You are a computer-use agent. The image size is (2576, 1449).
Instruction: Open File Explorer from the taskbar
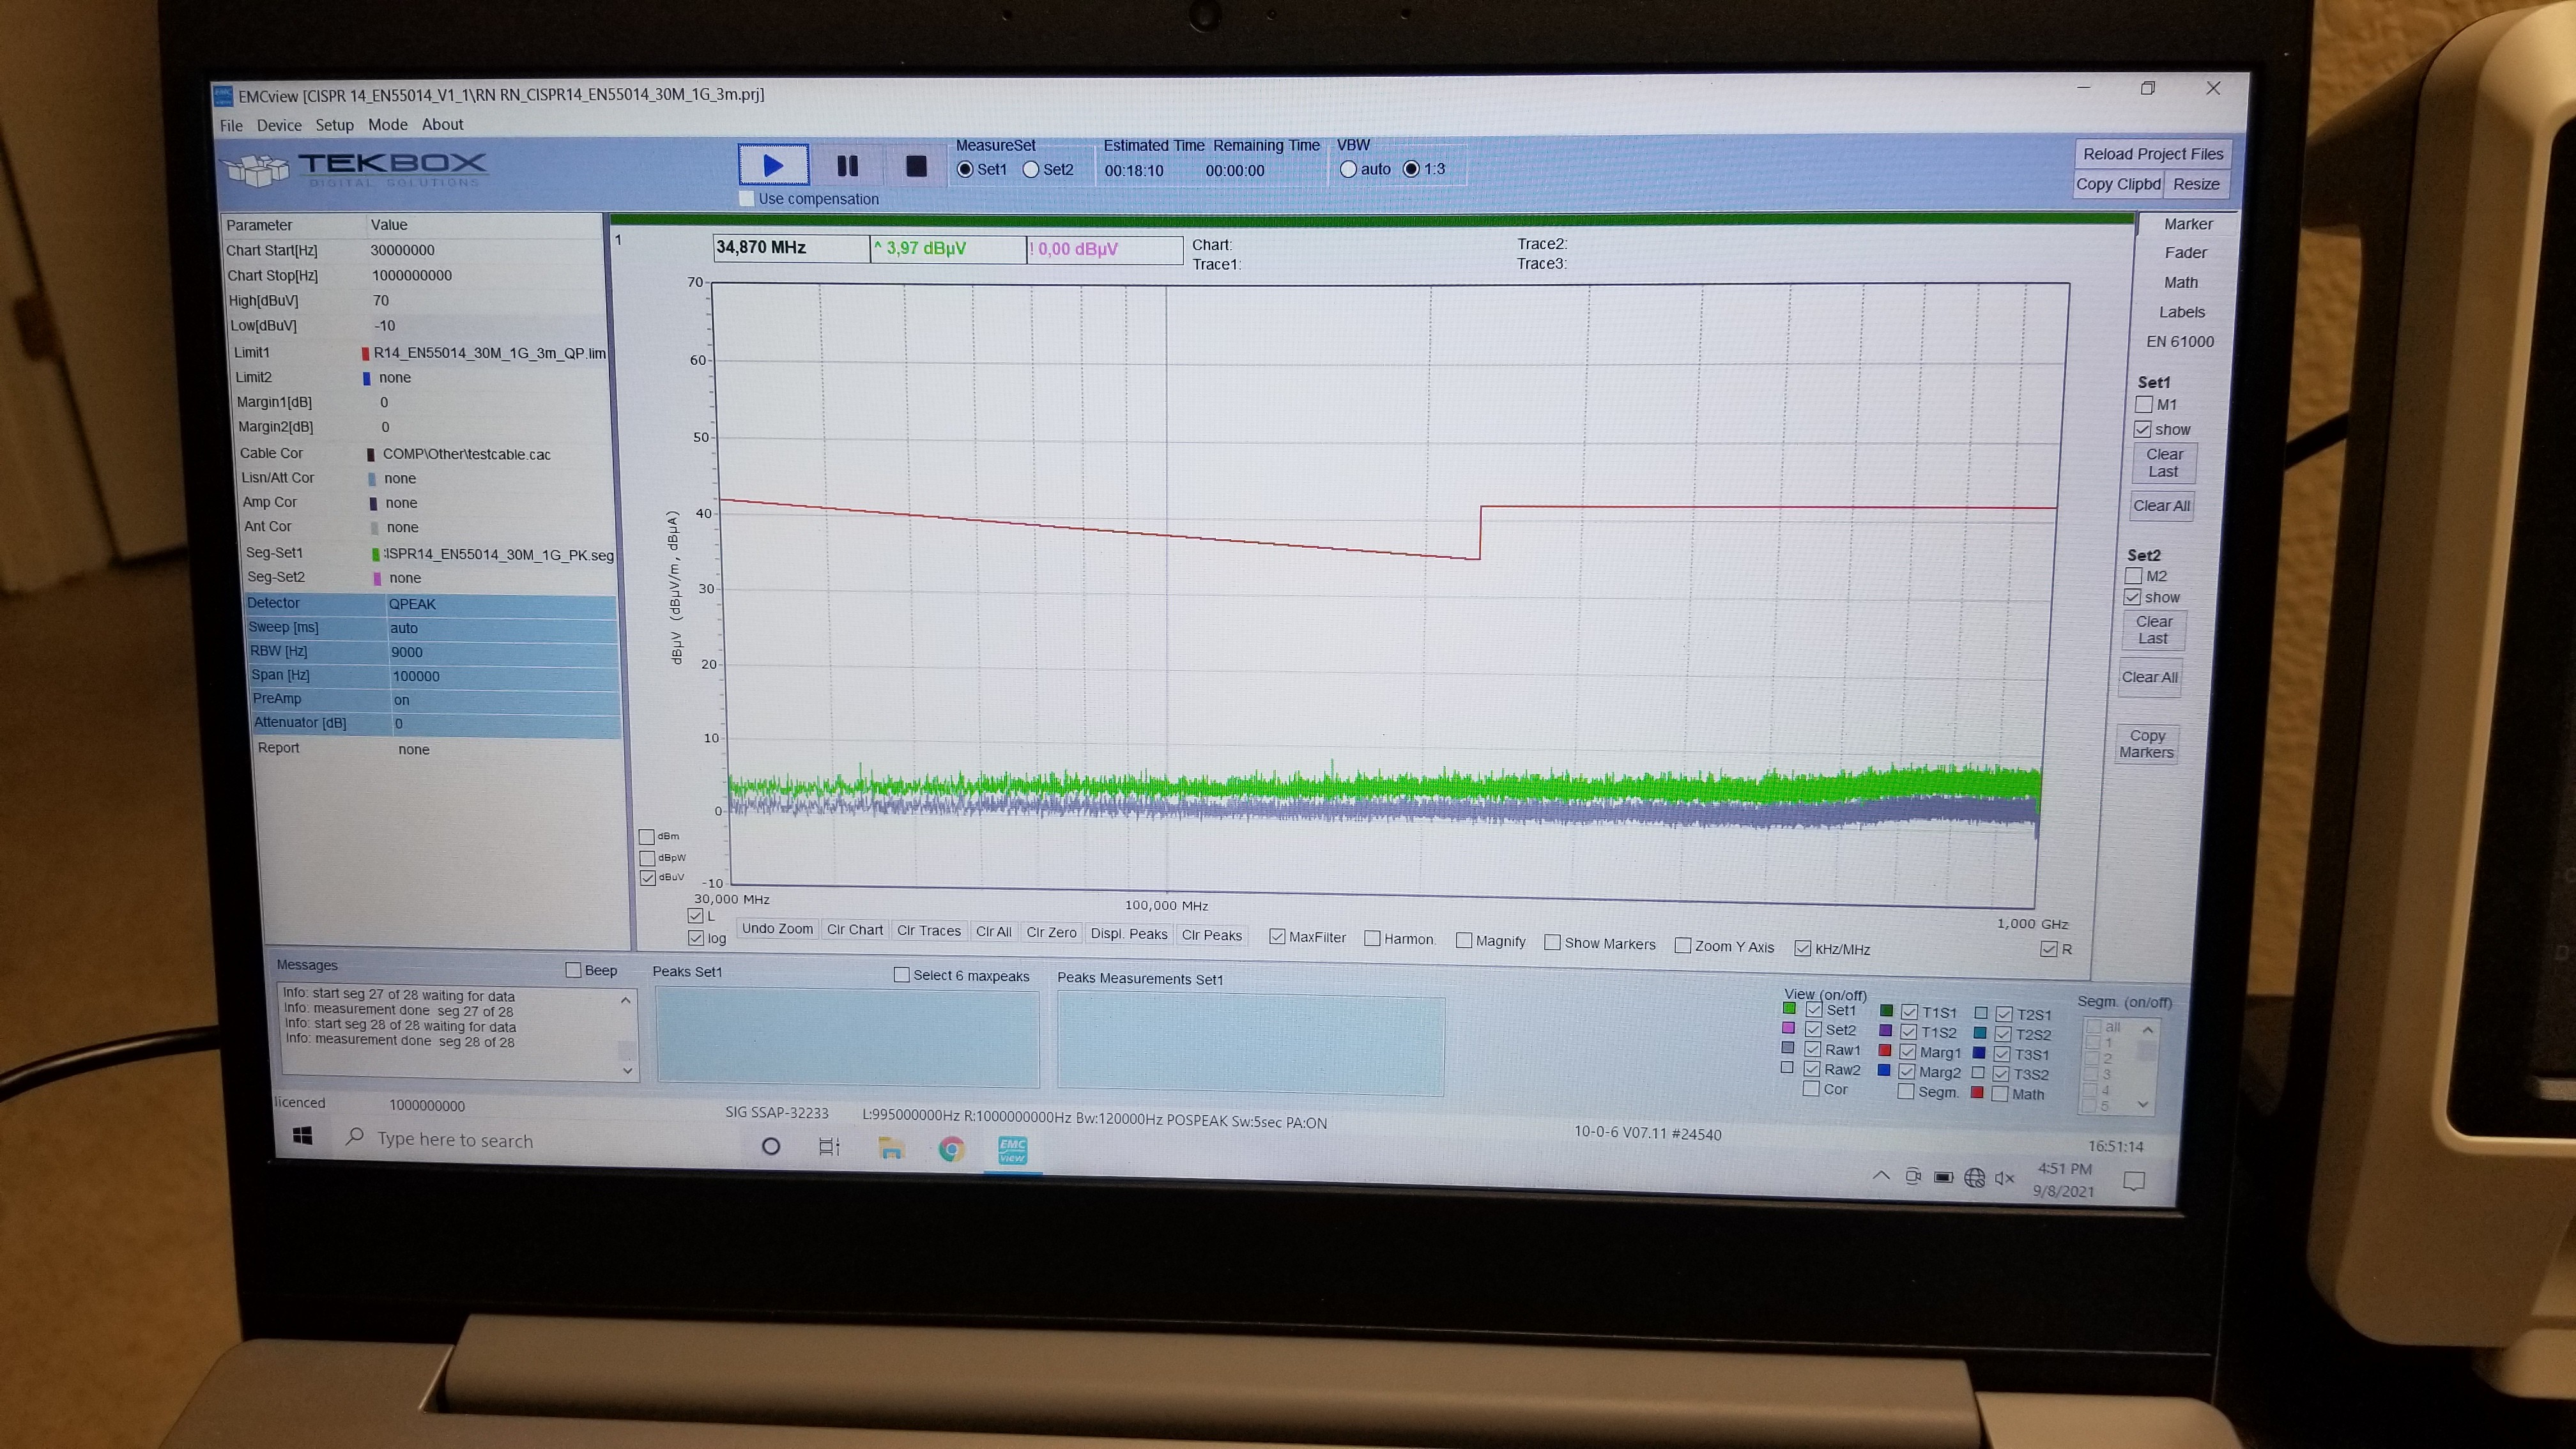click(890, 1148)
